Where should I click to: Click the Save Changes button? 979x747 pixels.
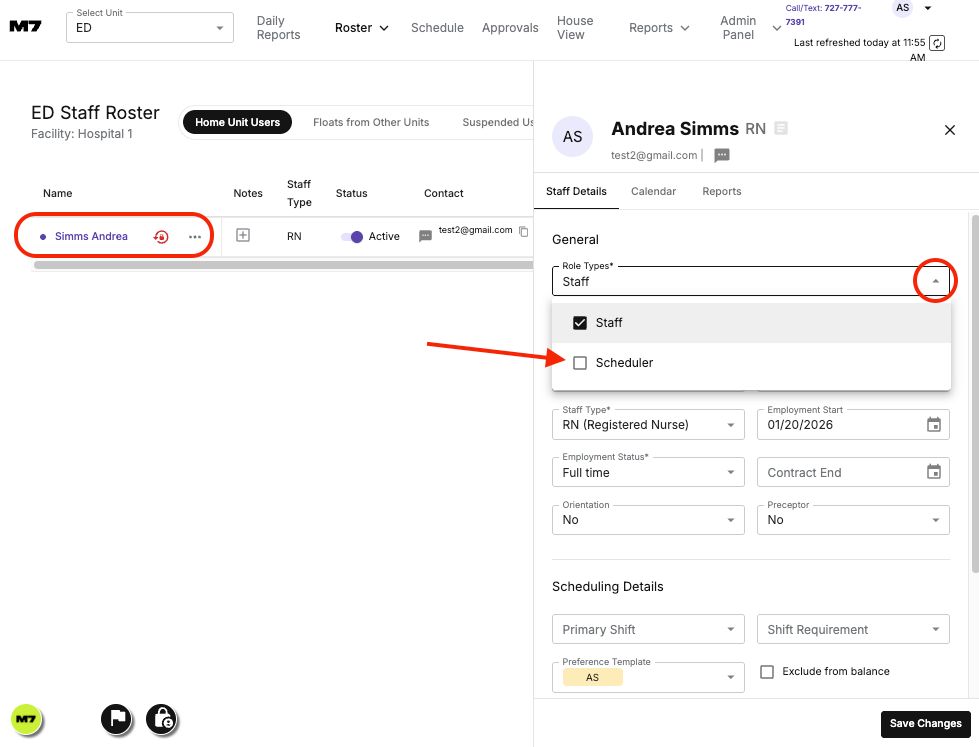[925, 724]
